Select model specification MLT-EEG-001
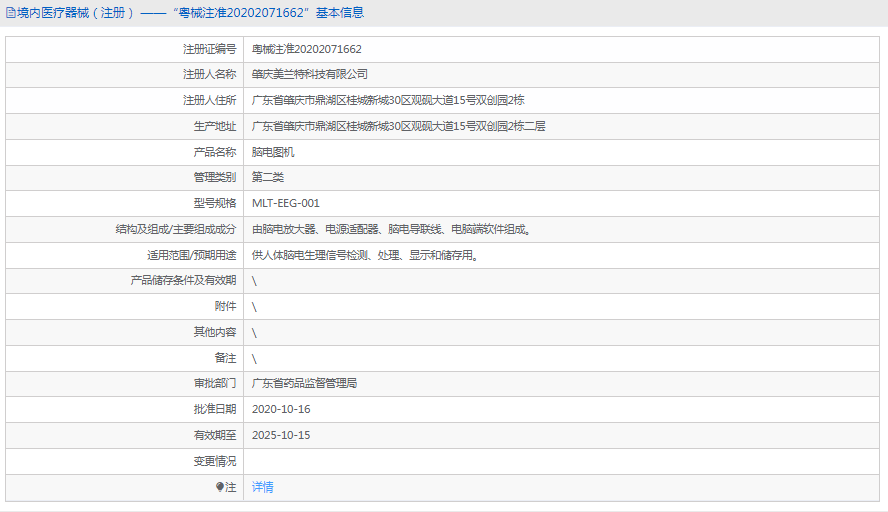The width and height of the screenshot is (888, 512). pyautogui.click(x=286, y=203)
